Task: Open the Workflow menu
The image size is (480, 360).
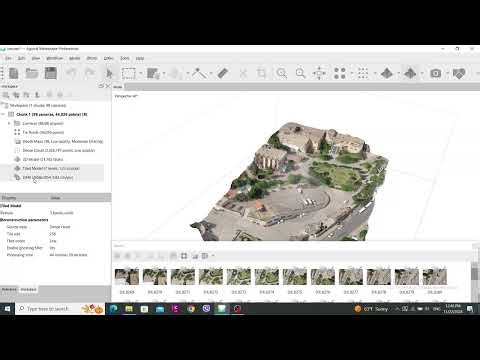Action: [x=55, y=58]
